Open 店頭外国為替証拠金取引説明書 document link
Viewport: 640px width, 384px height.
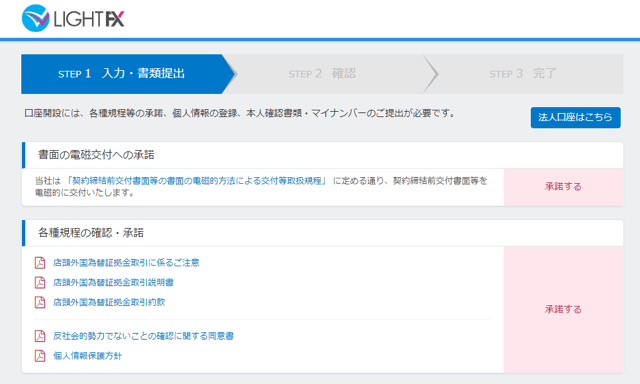[113, 282]
